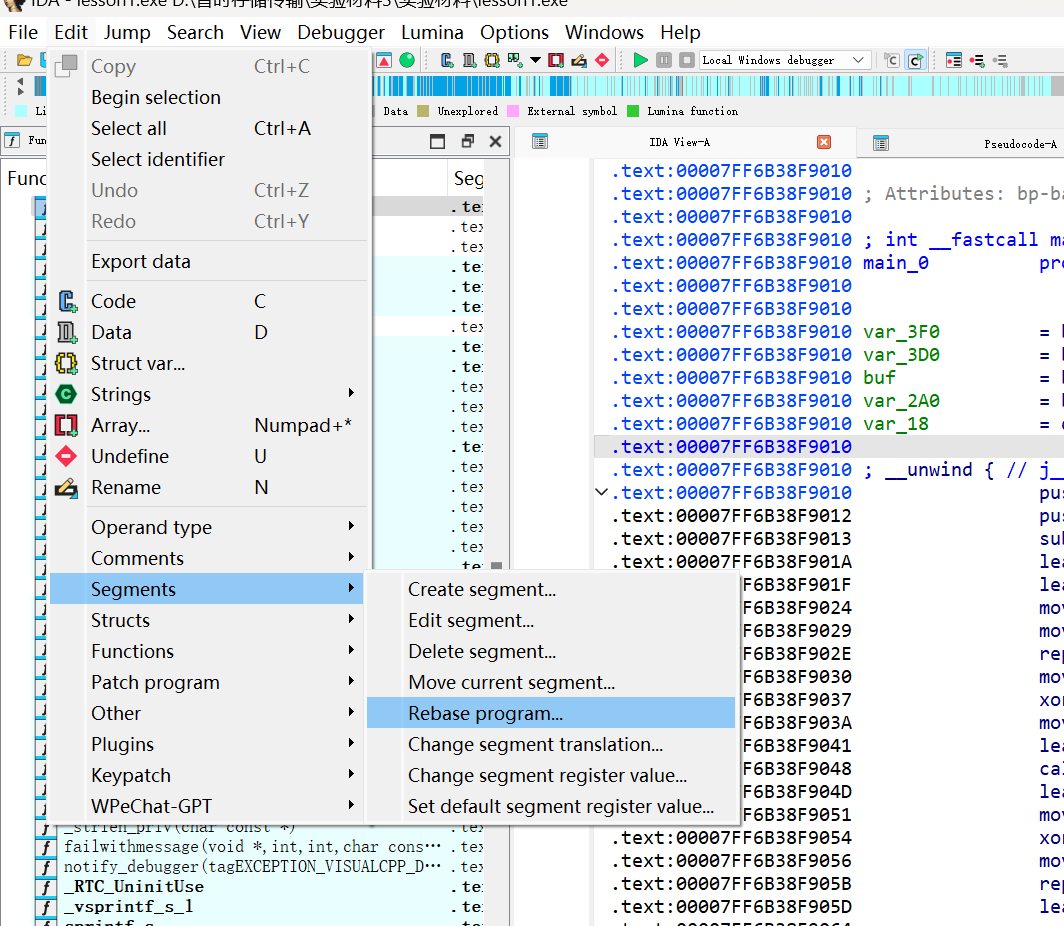
Task: Start debugging with the green play button
Action: pos(640,60)
